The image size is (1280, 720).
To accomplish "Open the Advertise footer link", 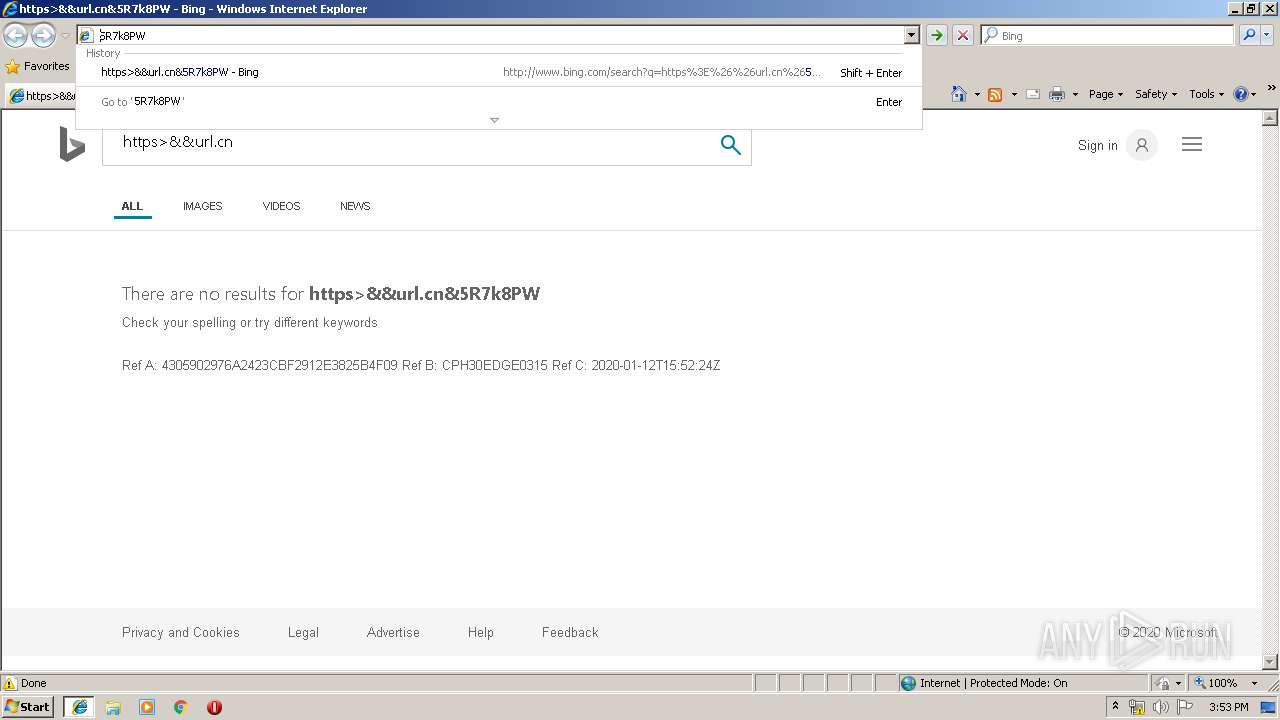I will [x=393, y=632].
